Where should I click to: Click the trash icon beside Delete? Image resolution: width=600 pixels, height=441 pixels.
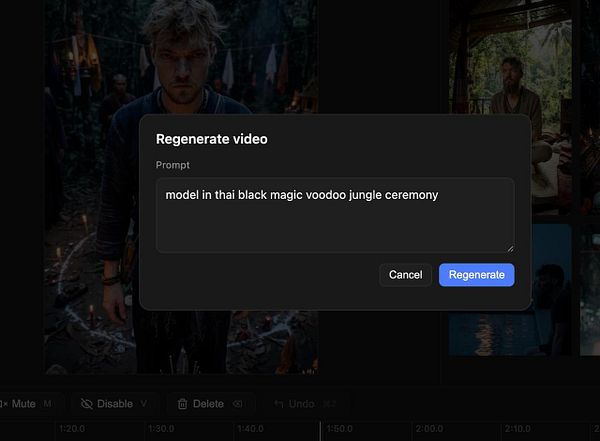[183, 404]
